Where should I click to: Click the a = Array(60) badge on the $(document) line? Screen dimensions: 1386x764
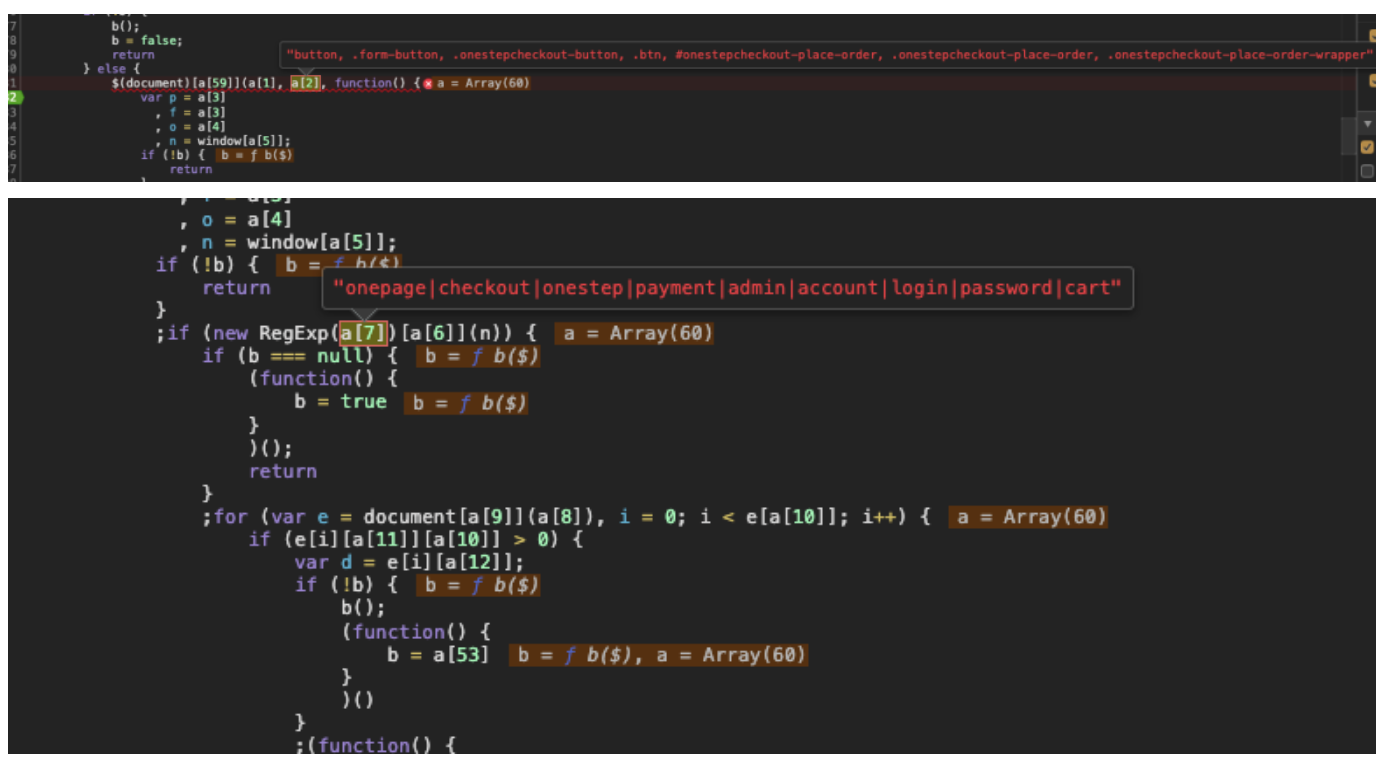point(483,83)
